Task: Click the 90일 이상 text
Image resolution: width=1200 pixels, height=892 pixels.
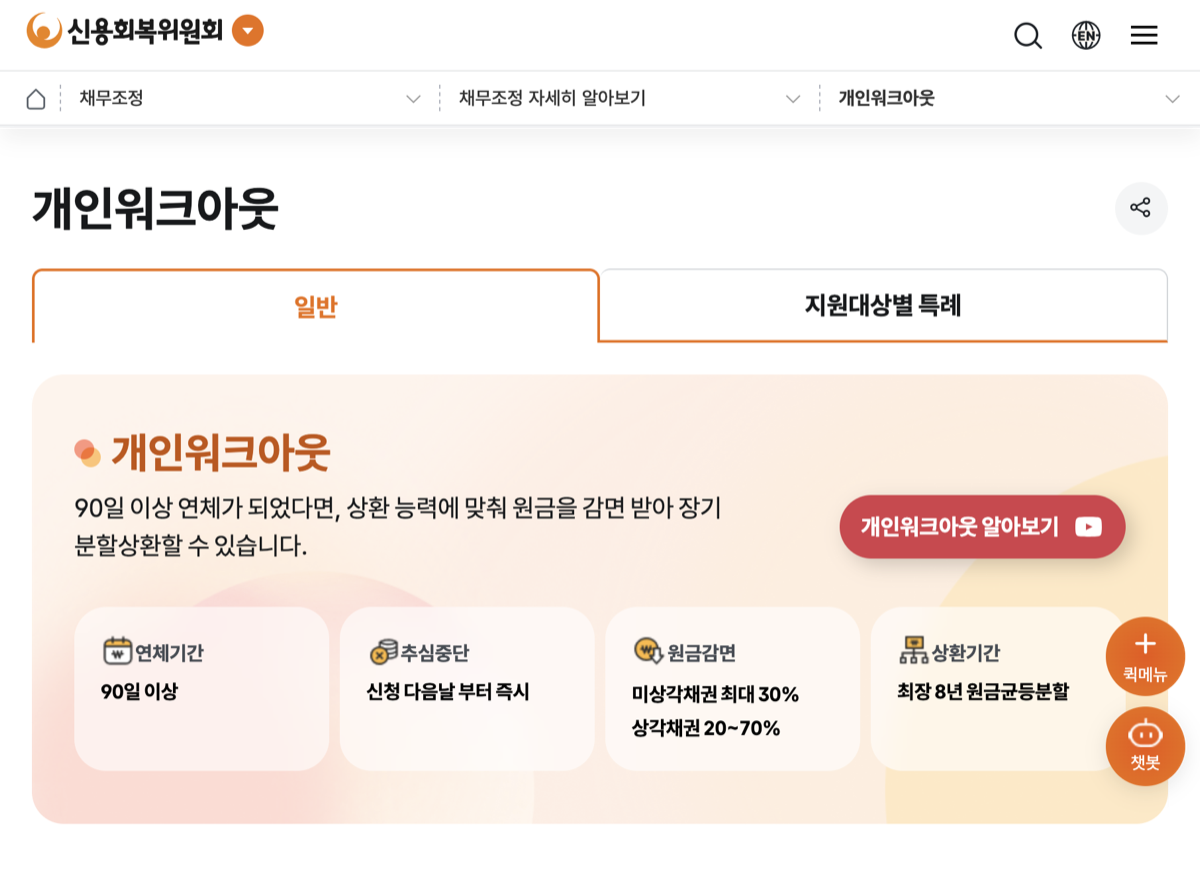Action: pos(139,691)
